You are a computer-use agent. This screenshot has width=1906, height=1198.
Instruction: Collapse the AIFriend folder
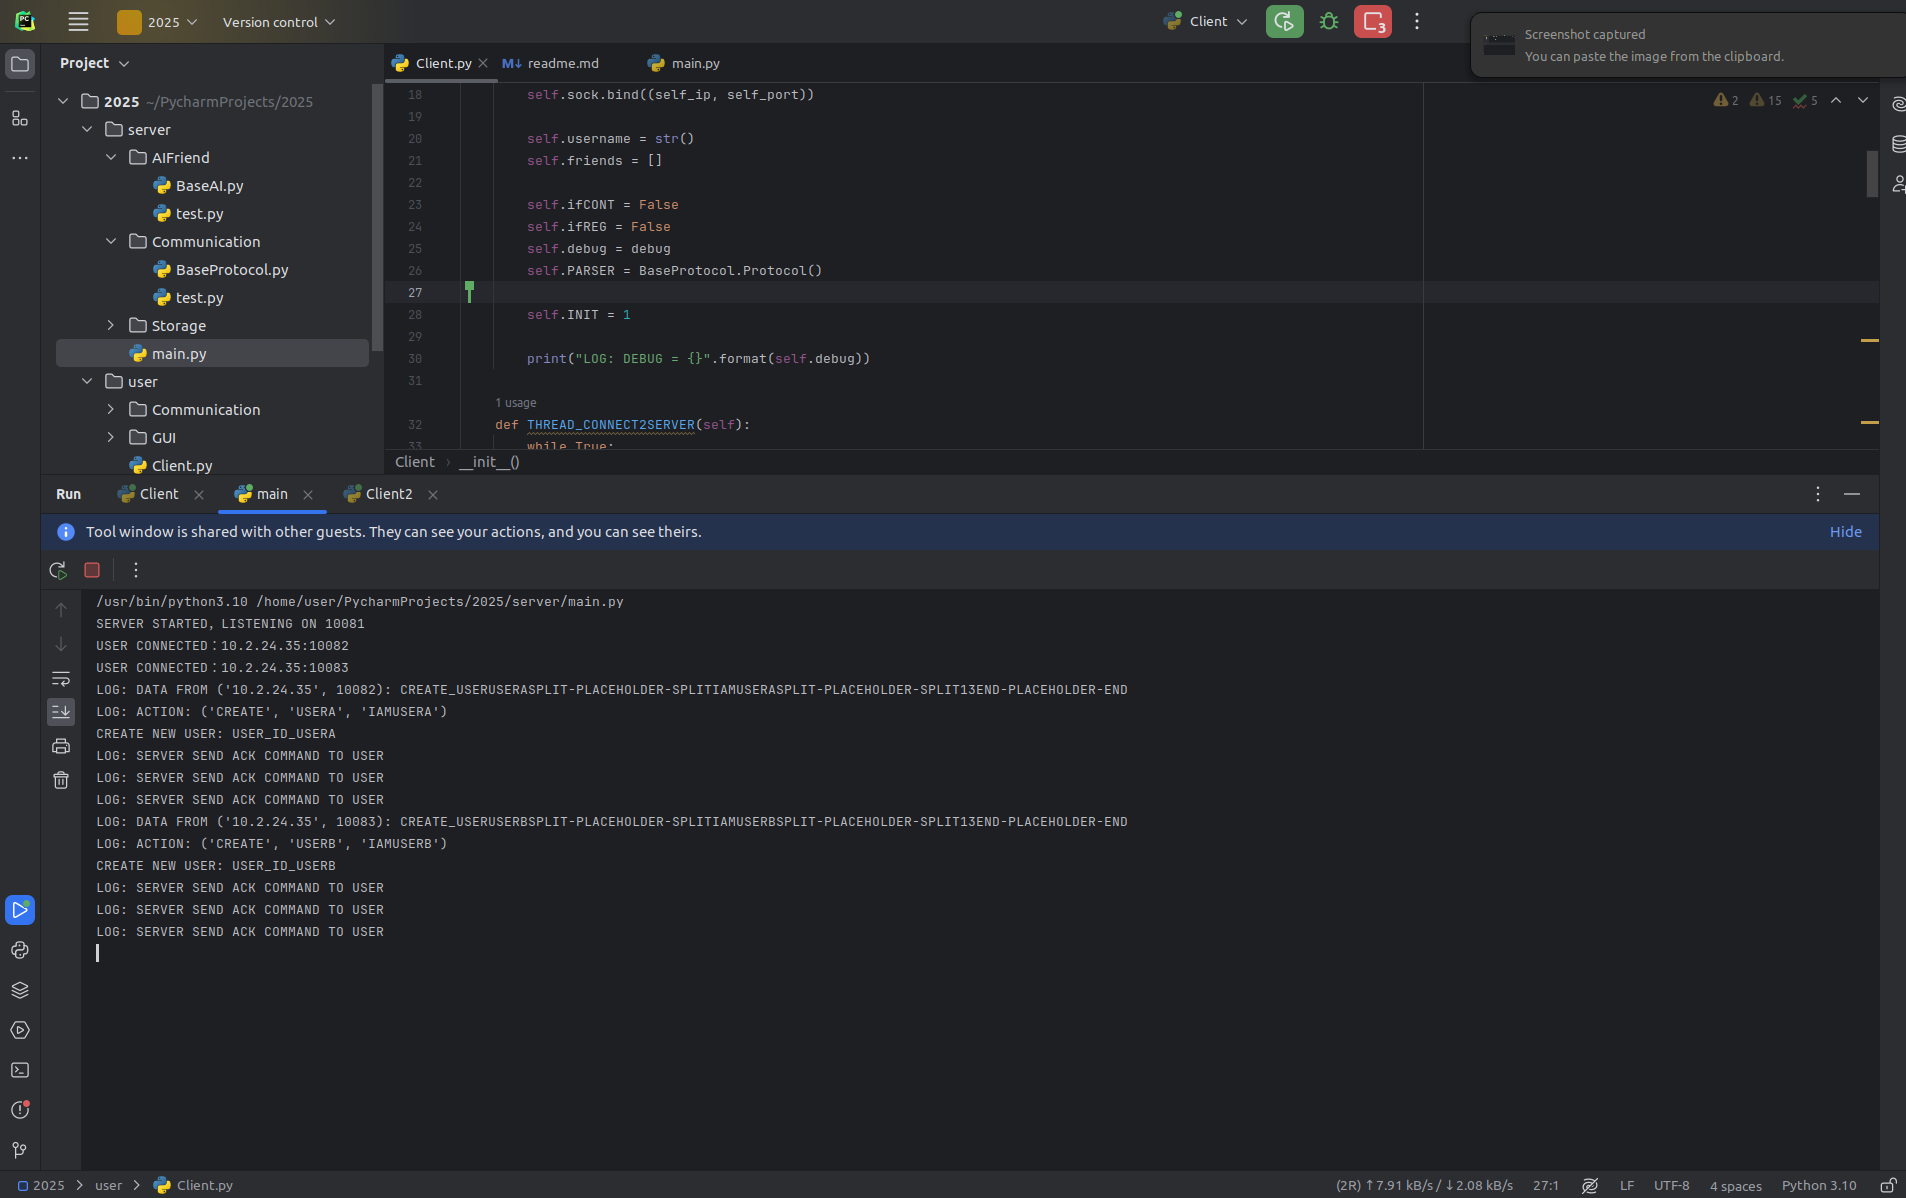point(111,158)
